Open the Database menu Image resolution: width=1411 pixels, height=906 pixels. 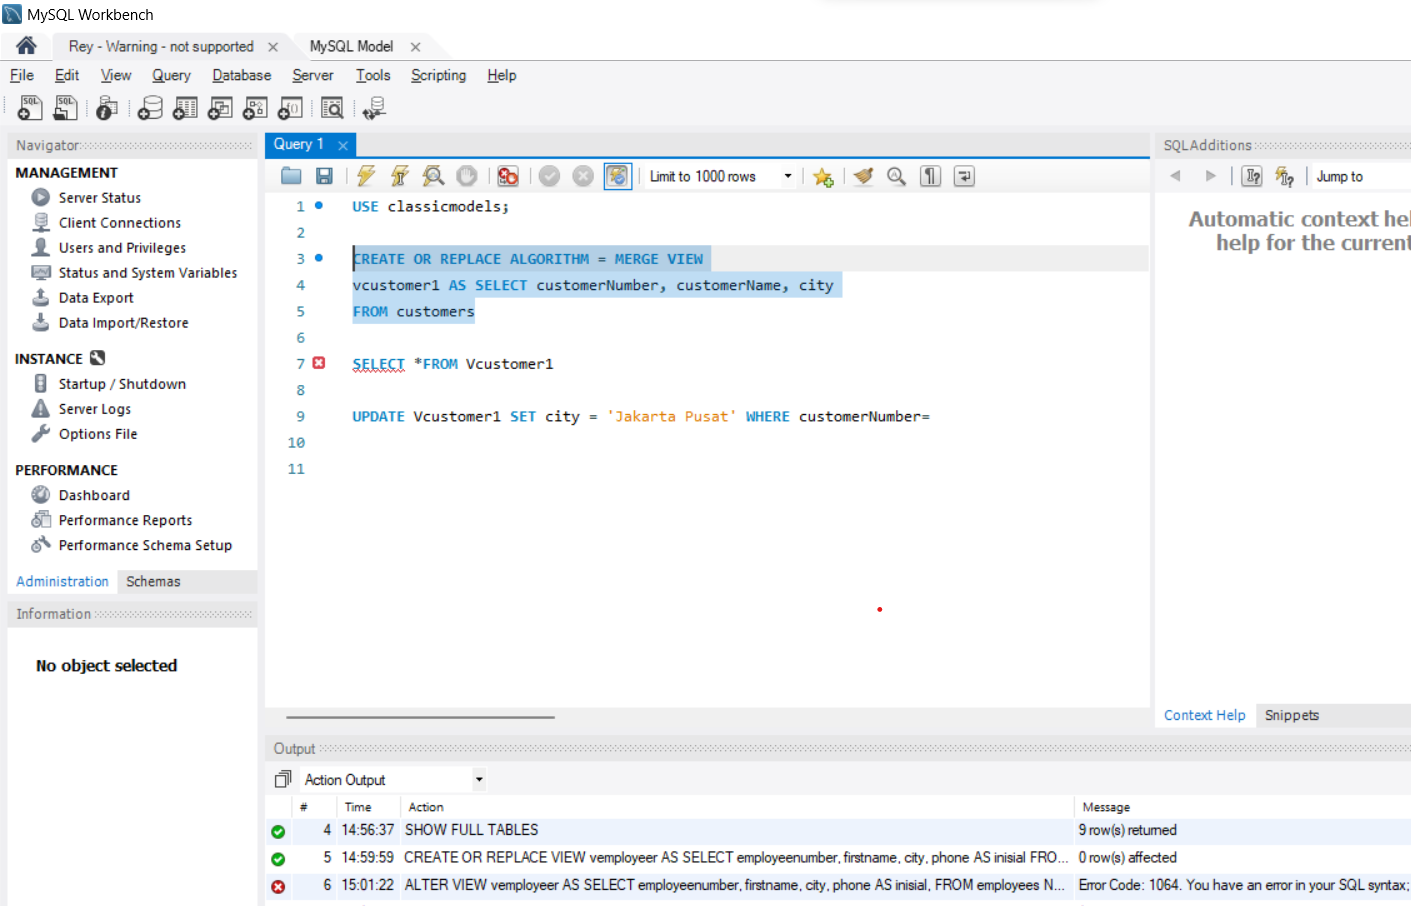tap(241, 75)
